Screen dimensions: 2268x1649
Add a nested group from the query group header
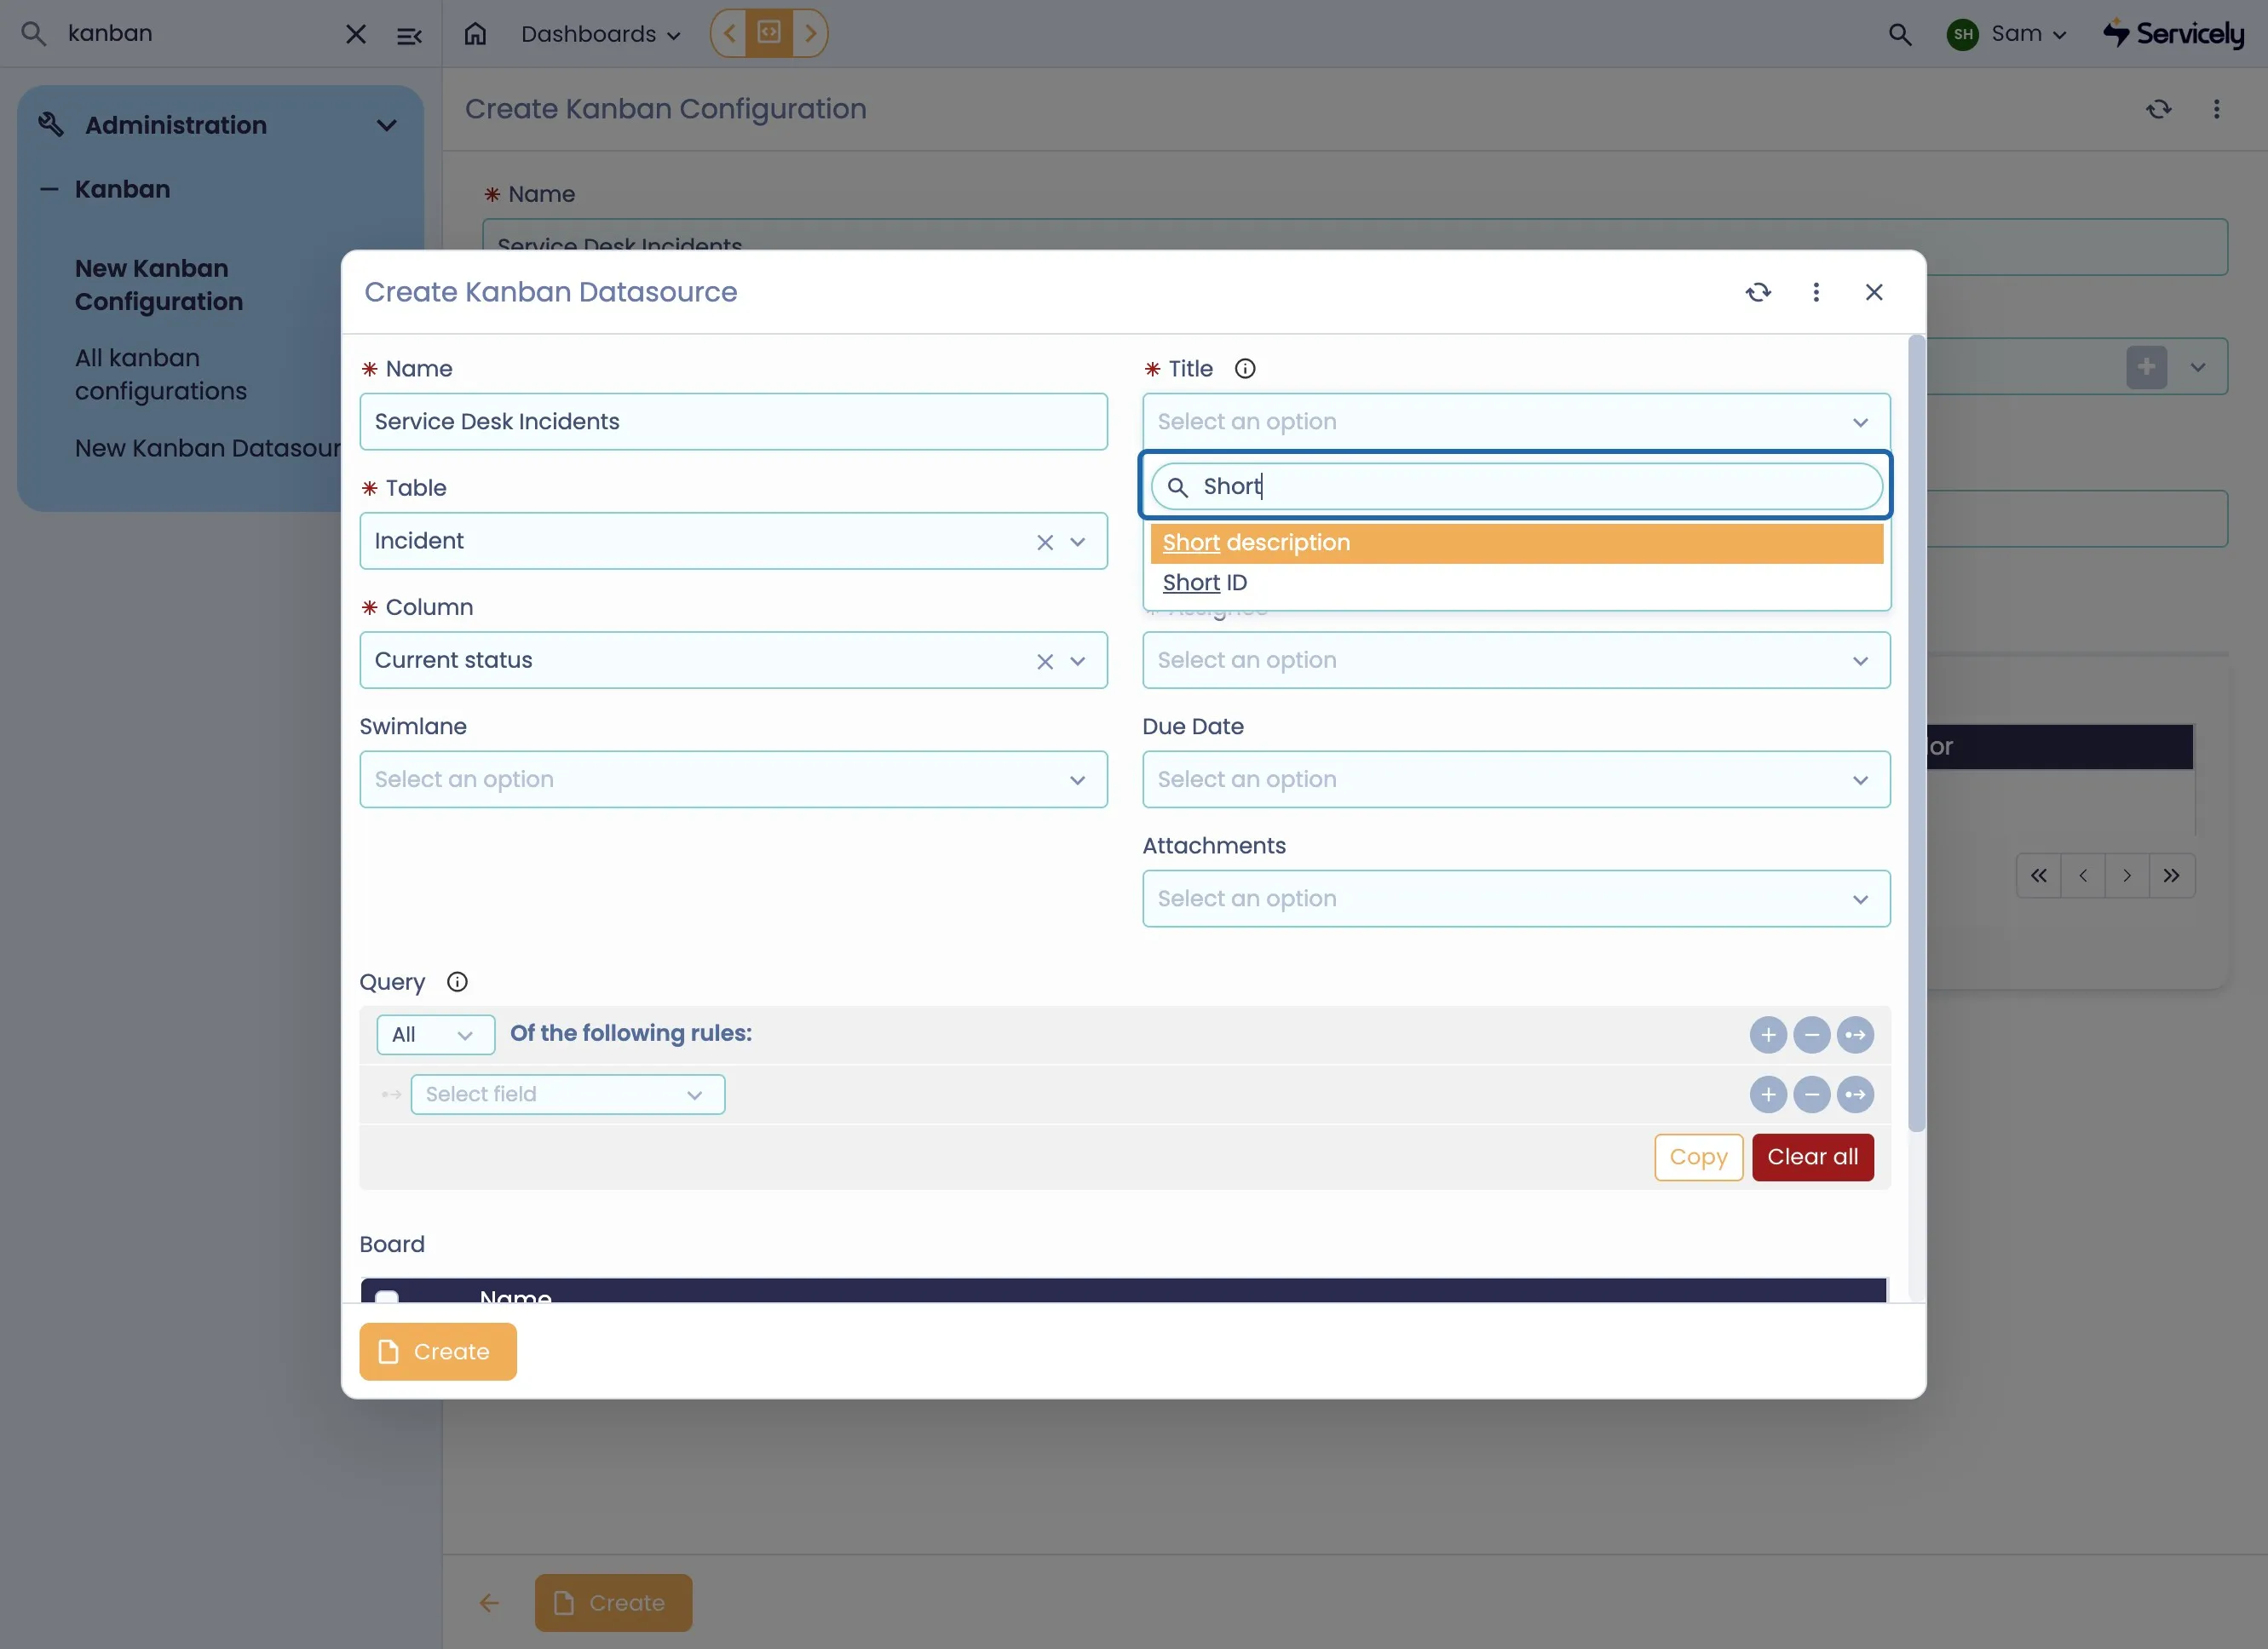(x=1855, y=1035)
